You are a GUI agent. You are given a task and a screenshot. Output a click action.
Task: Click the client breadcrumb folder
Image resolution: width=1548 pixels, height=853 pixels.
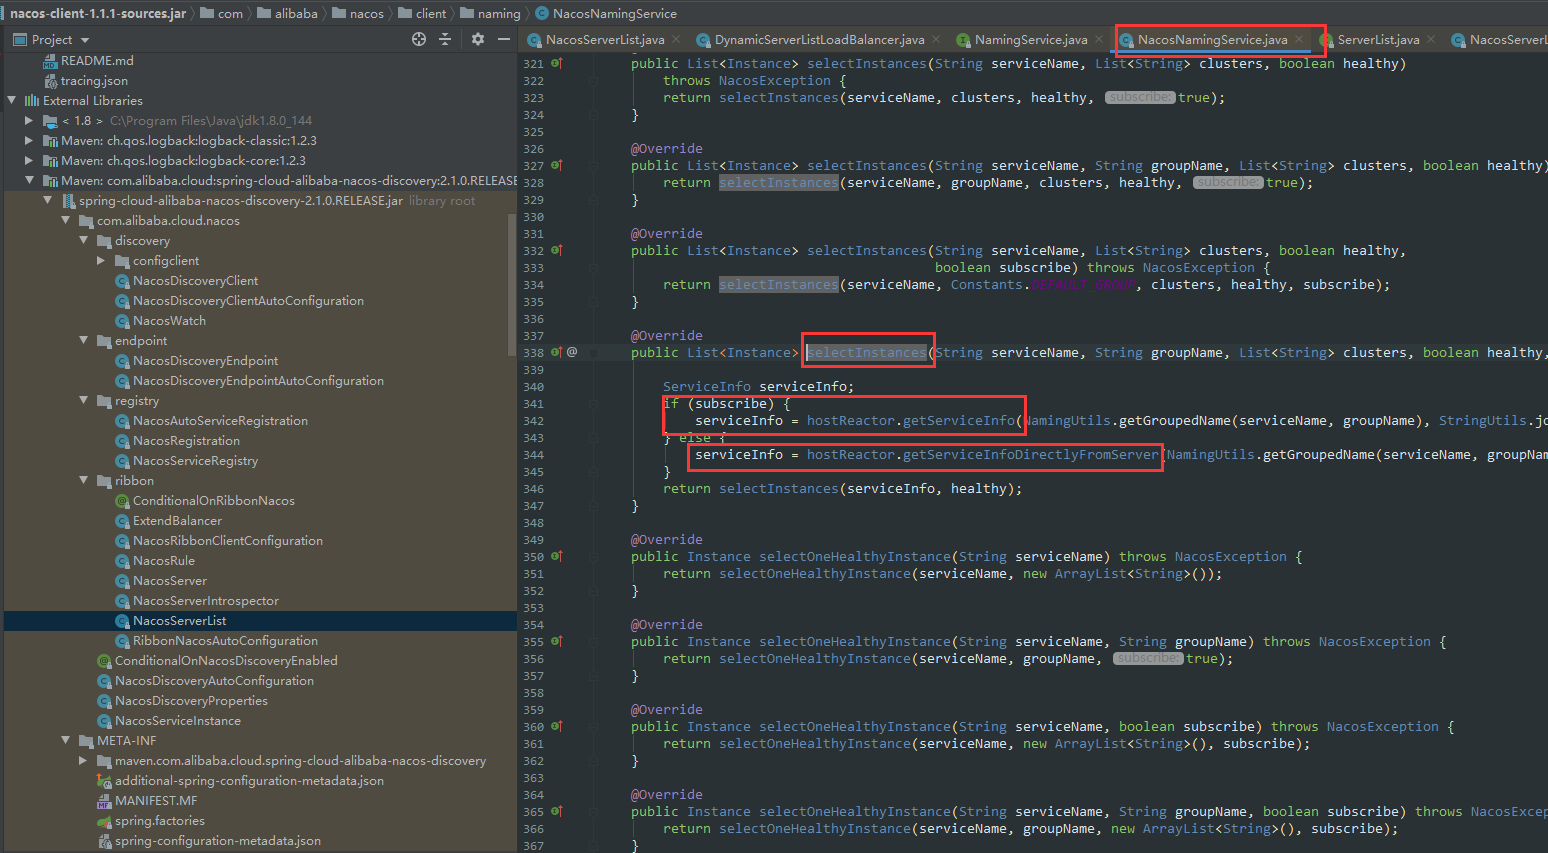pos(422,13)
